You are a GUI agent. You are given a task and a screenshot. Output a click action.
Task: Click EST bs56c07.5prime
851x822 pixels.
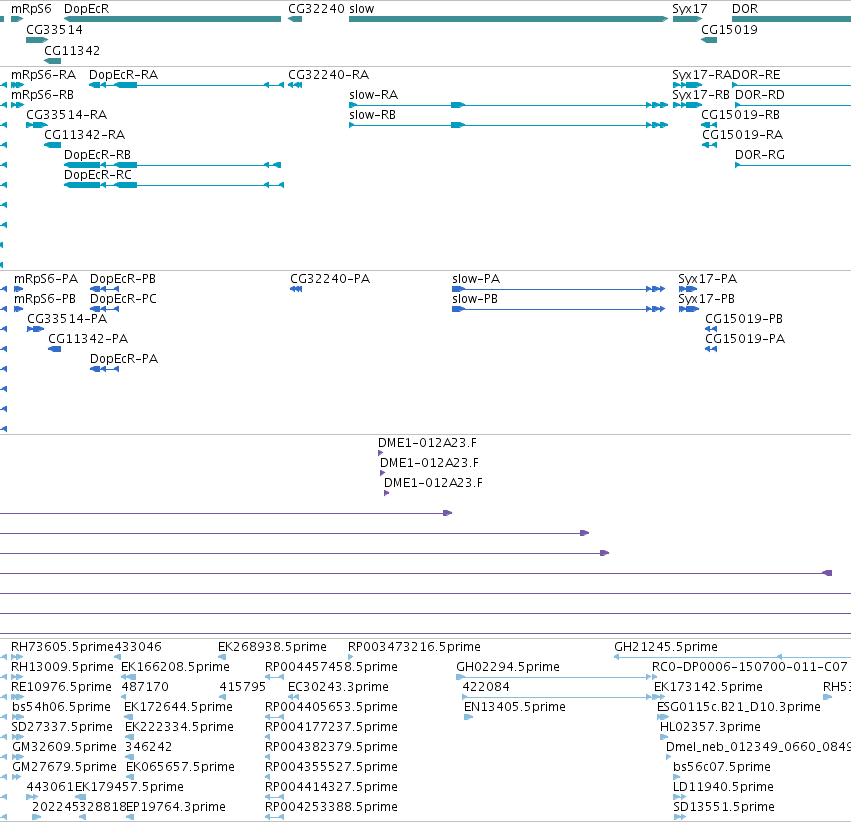point(722,767)
